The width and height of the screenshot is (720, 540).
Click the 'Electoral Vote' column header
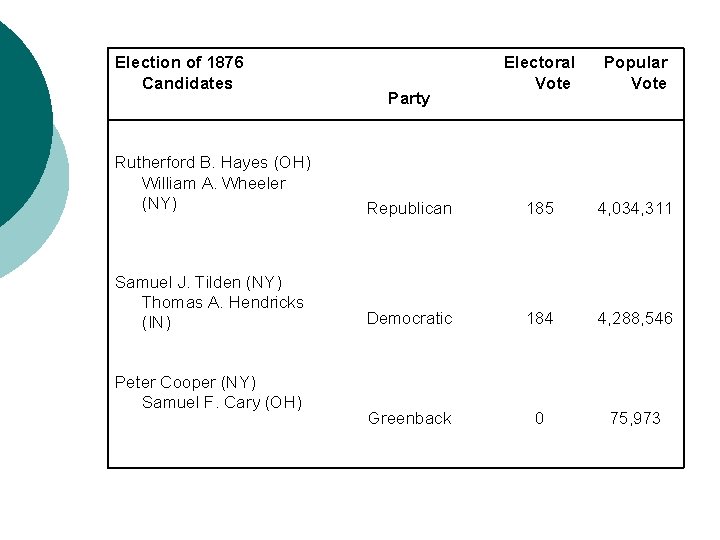(540, 73)
